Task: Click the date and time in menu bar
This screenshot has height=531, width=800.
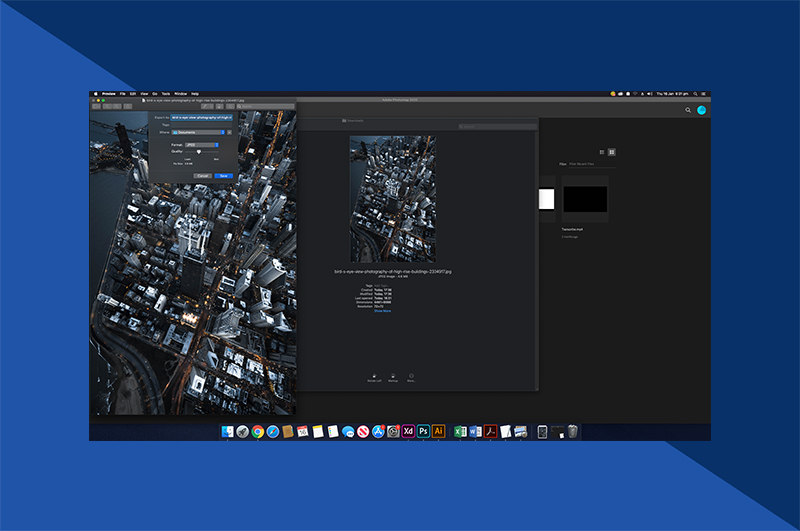Action: pyautogui.click(x=672, y=94)
